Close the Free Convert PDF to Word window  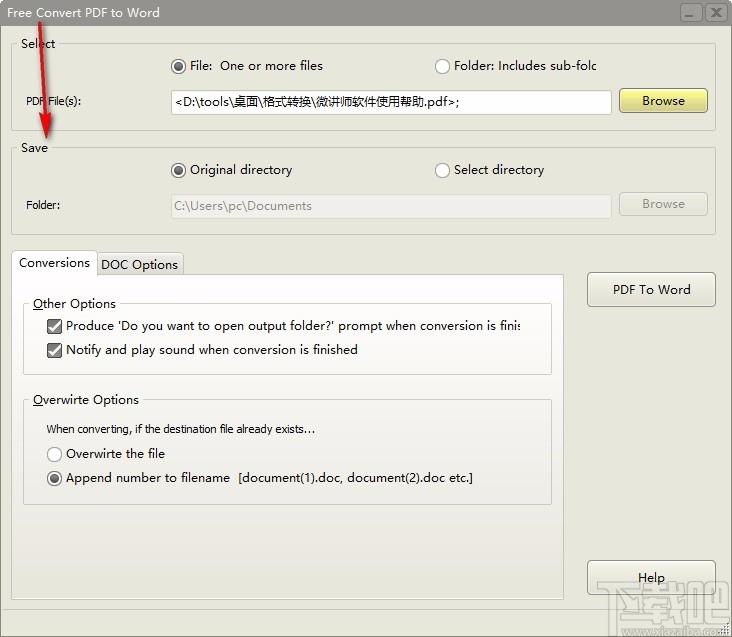point(716,13)
